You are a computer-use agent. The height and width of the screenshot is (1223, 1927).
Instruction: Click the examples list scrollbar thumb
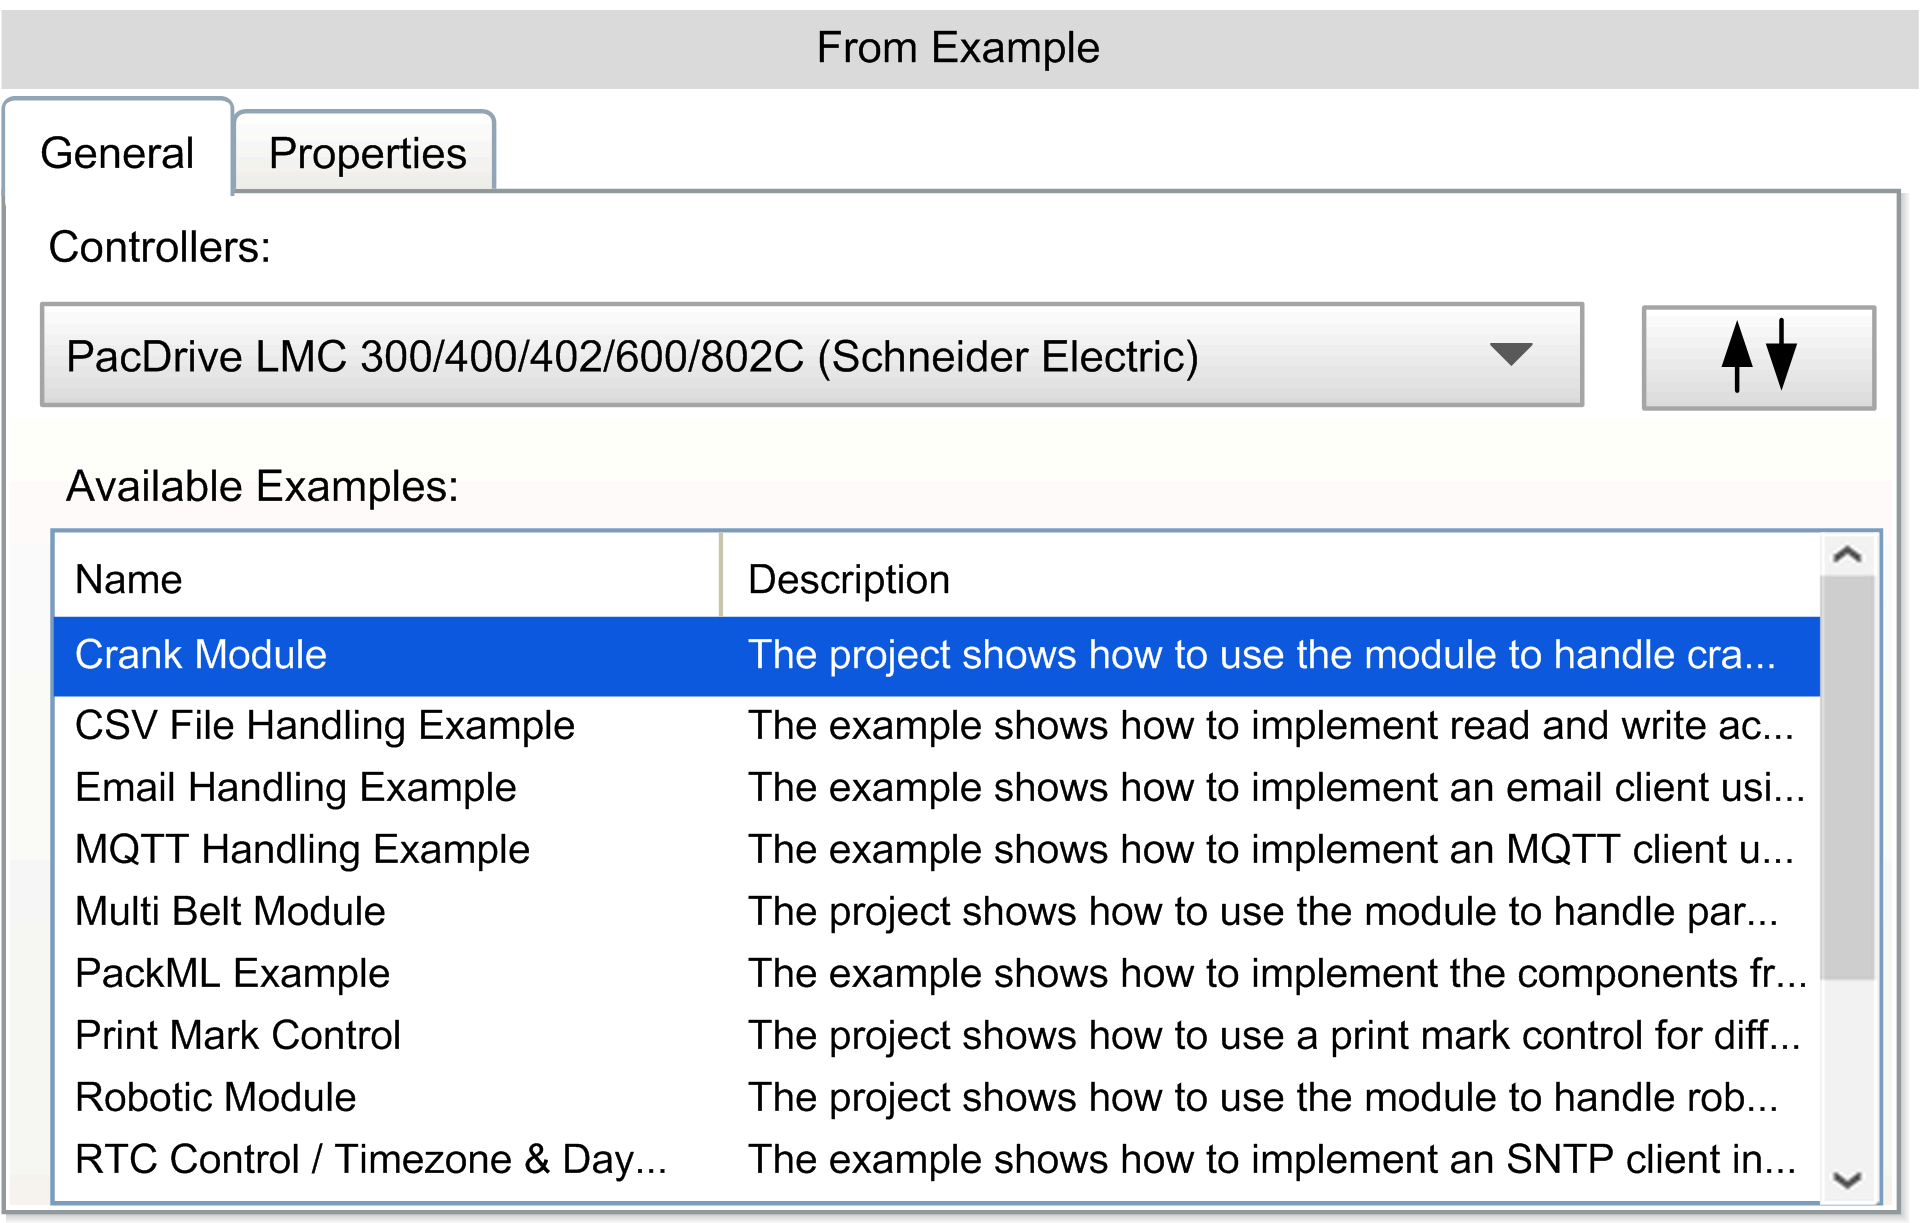click(x=1846, y=775)
